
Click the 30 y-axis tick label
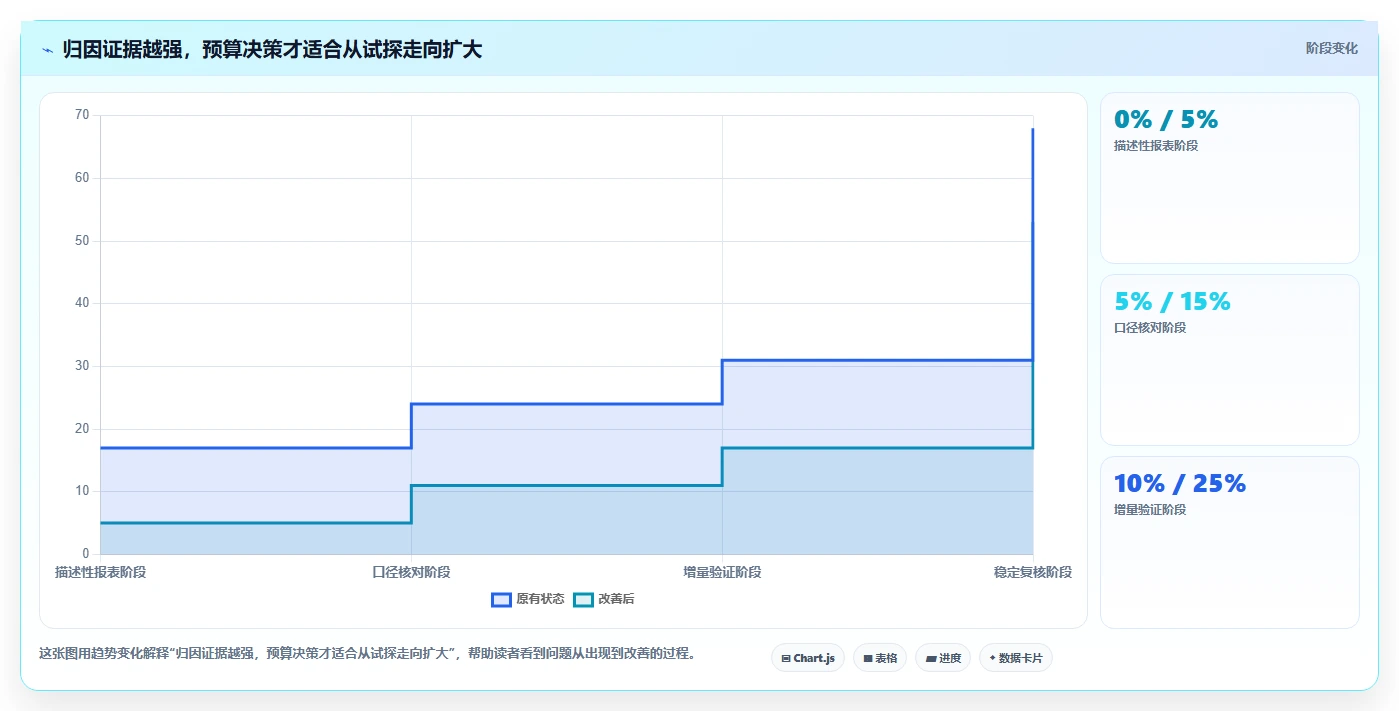point(82,366)
